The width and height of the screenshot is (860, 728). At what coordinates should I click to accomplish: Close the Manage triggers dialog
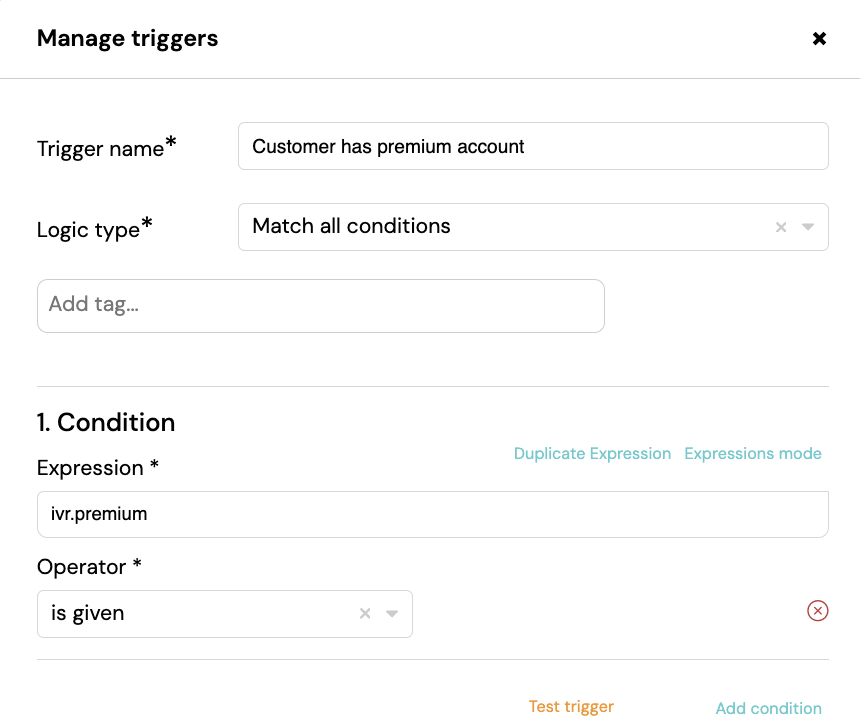pos(819,38)
